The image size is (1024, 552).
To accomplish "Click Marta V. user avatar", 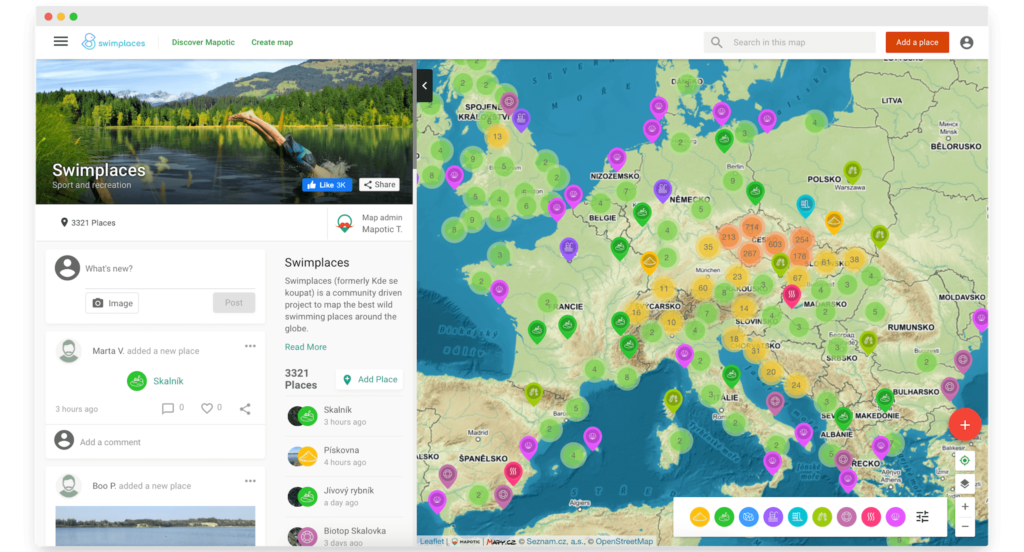I will (x=69, y=351).
